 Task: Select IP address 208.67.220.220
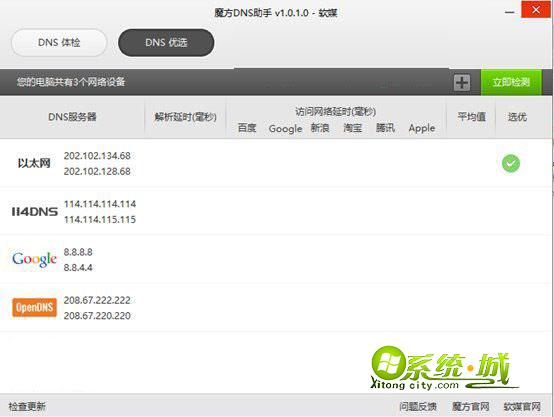point(97,316)
